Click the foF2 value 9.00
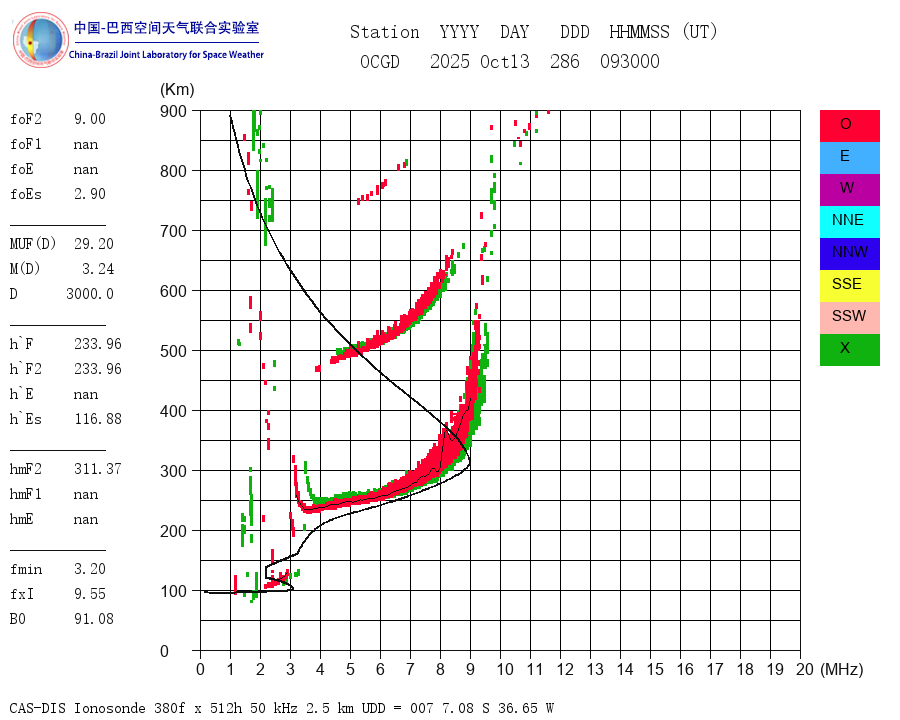The height and width of the screenshot is (720, 900). tap(90, 119)
